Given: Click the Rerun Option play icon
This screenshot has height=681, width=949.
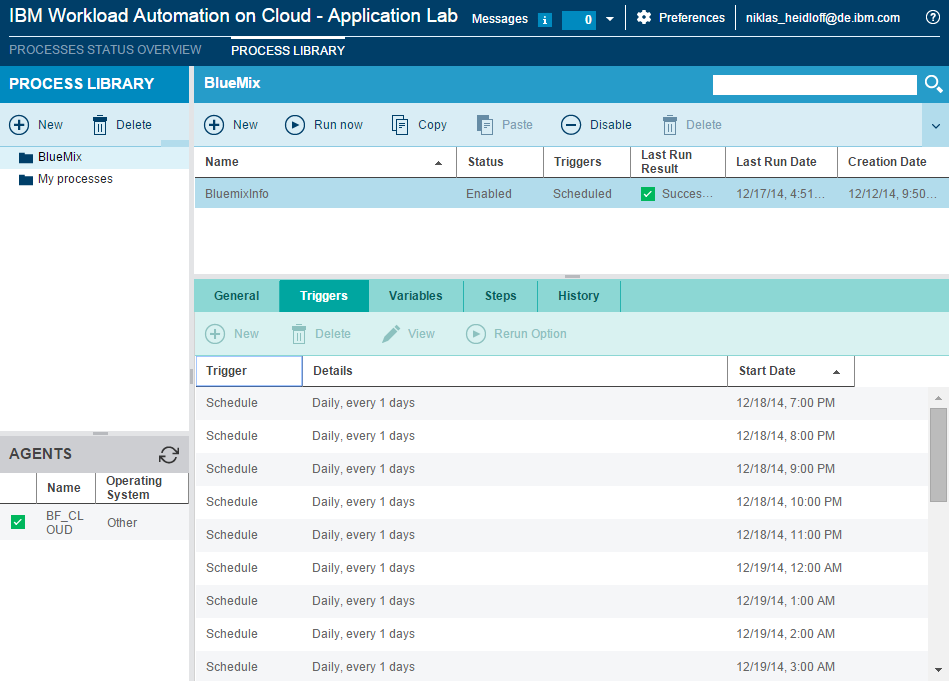Looking at the screenshot, I should coord(476,334).
